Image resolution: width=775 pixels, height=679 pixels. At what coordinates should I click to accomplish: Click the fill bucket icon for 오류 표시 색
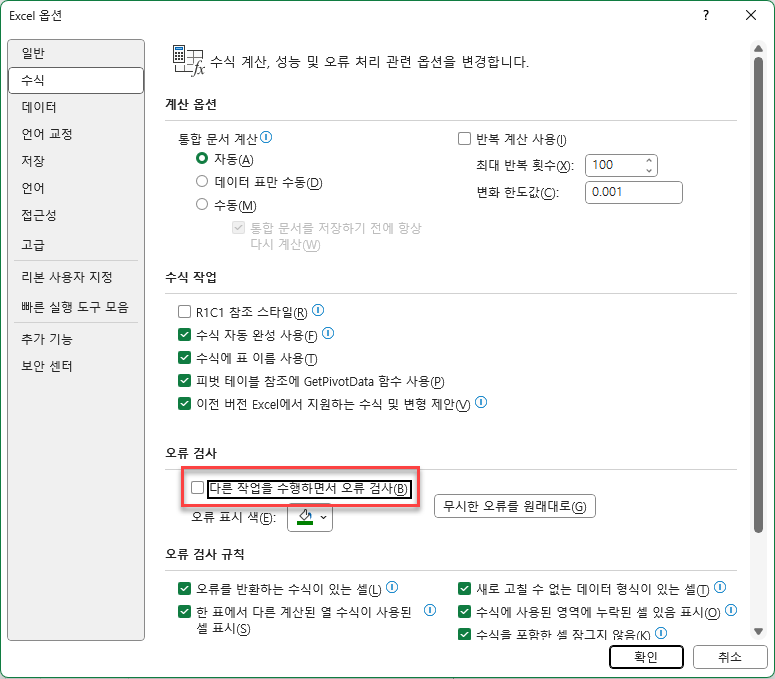tap(305, 517)
